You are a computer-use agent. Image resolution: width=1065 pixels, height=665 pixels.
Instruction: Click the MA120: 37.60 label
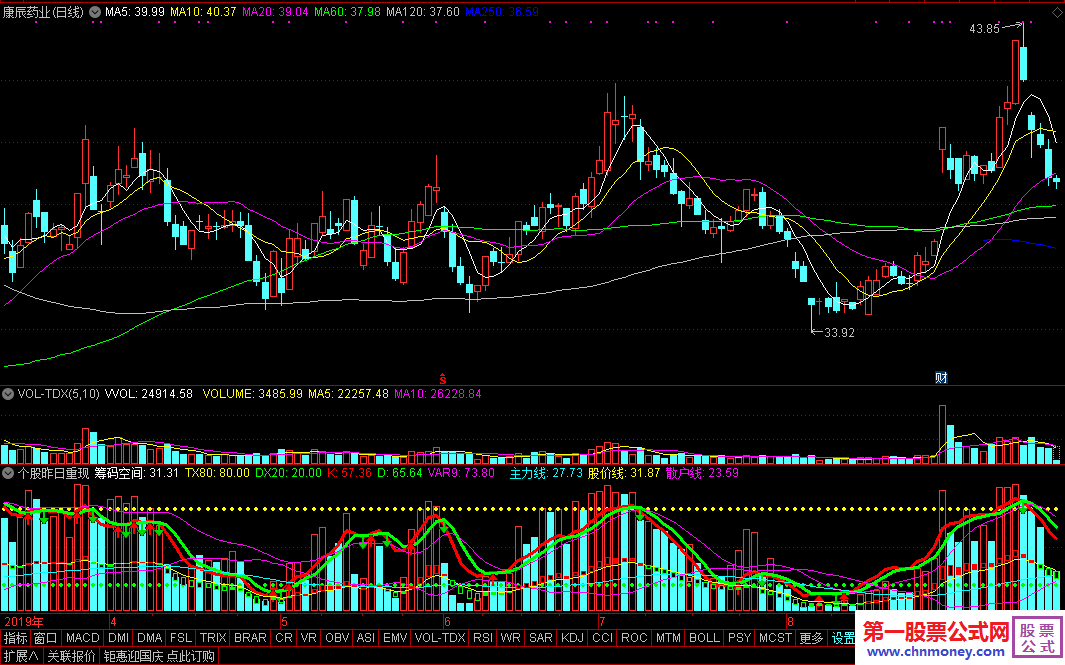tap(422, 12)
